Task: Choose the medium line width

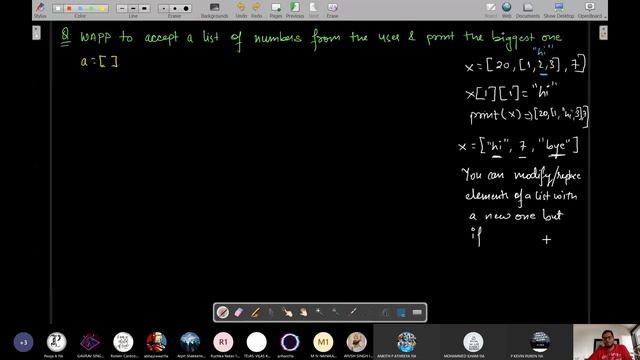Action: tap(133, 8)
